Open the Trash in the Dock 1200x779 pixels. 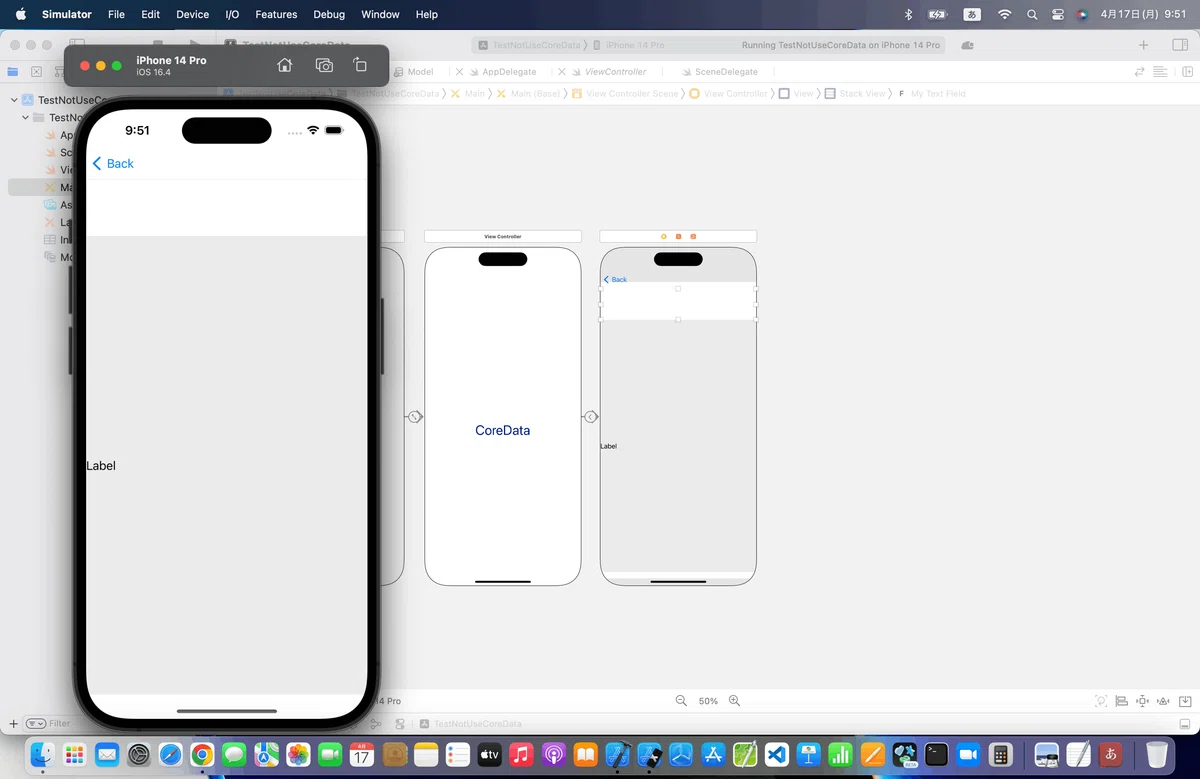click(x=1156, y=754)
